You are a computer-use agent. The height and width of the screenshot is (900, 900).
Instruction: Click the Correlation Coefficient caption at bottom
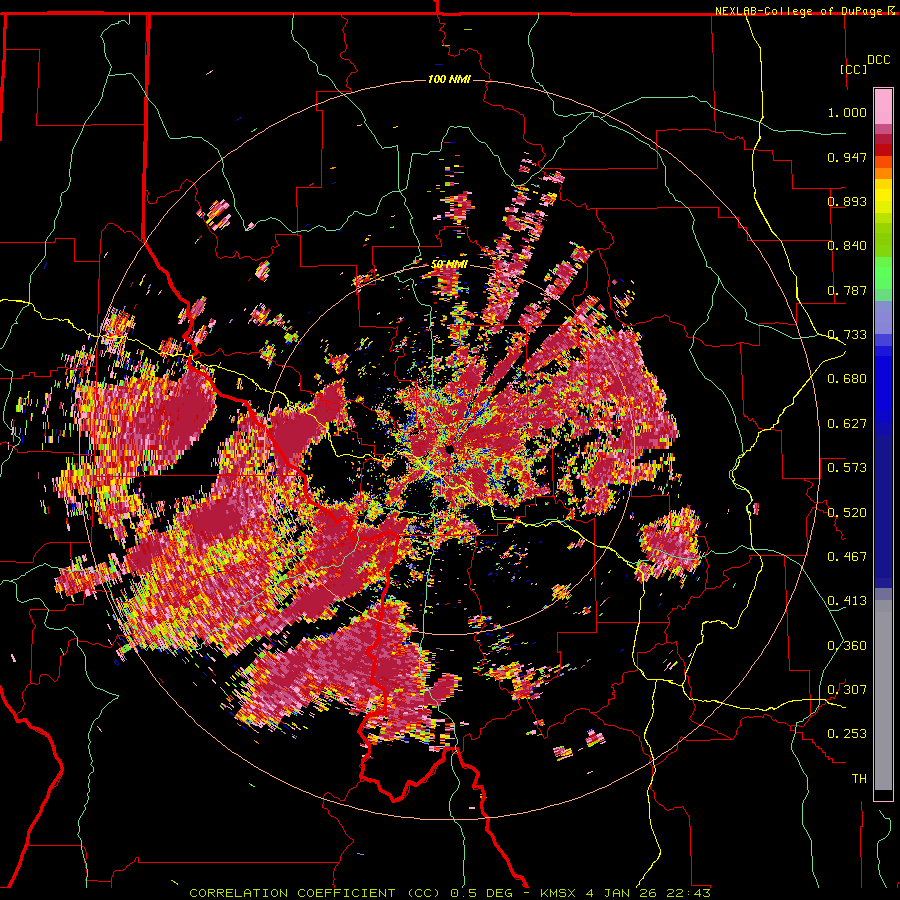click(x=450, y=893)
